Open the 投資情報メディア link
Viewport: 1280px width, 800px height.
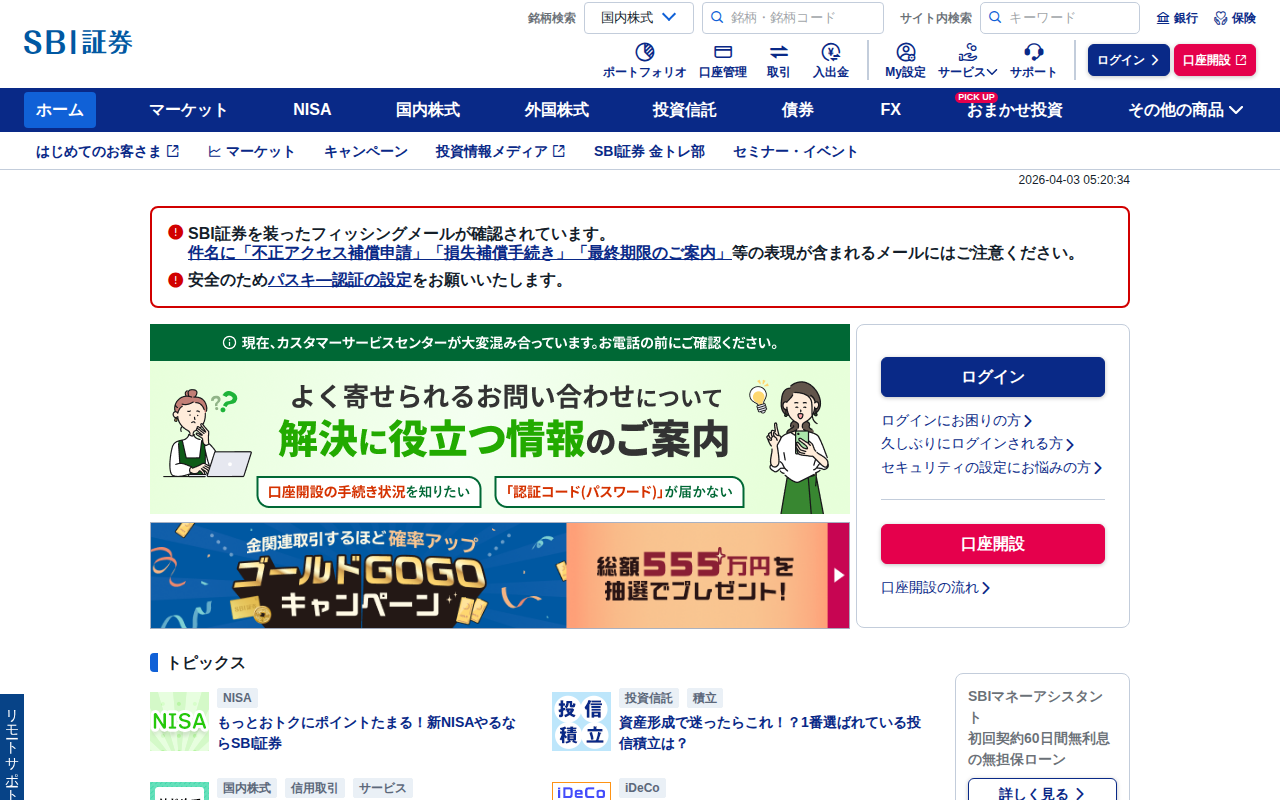(501, 152)
